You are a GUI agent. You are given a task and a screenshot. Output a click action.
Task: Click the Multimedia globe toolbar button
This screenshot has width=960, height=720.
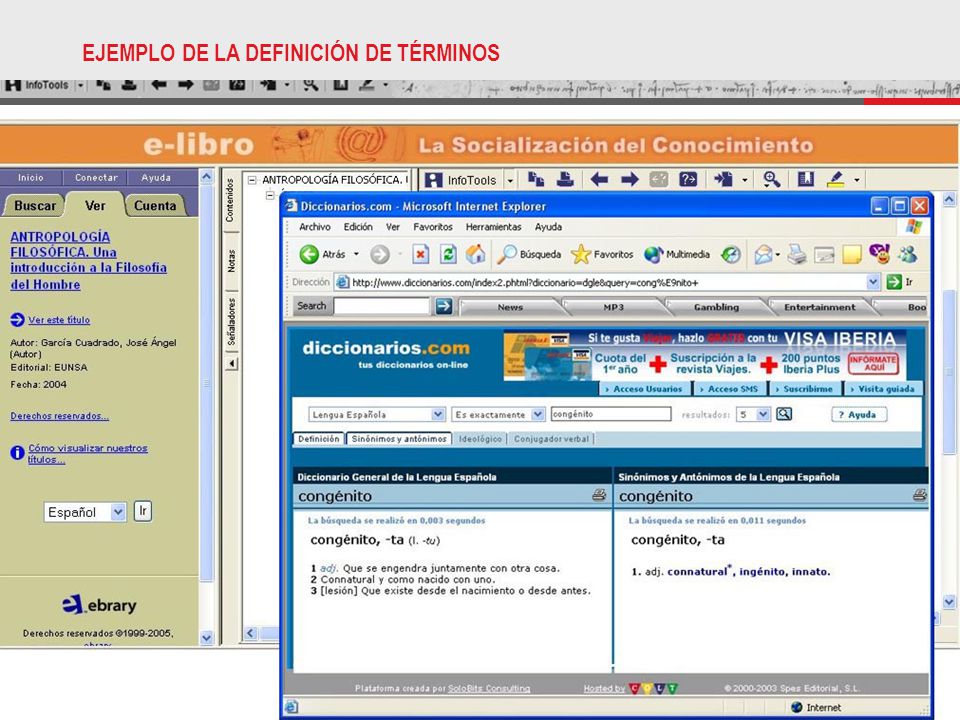click(677, 254)
